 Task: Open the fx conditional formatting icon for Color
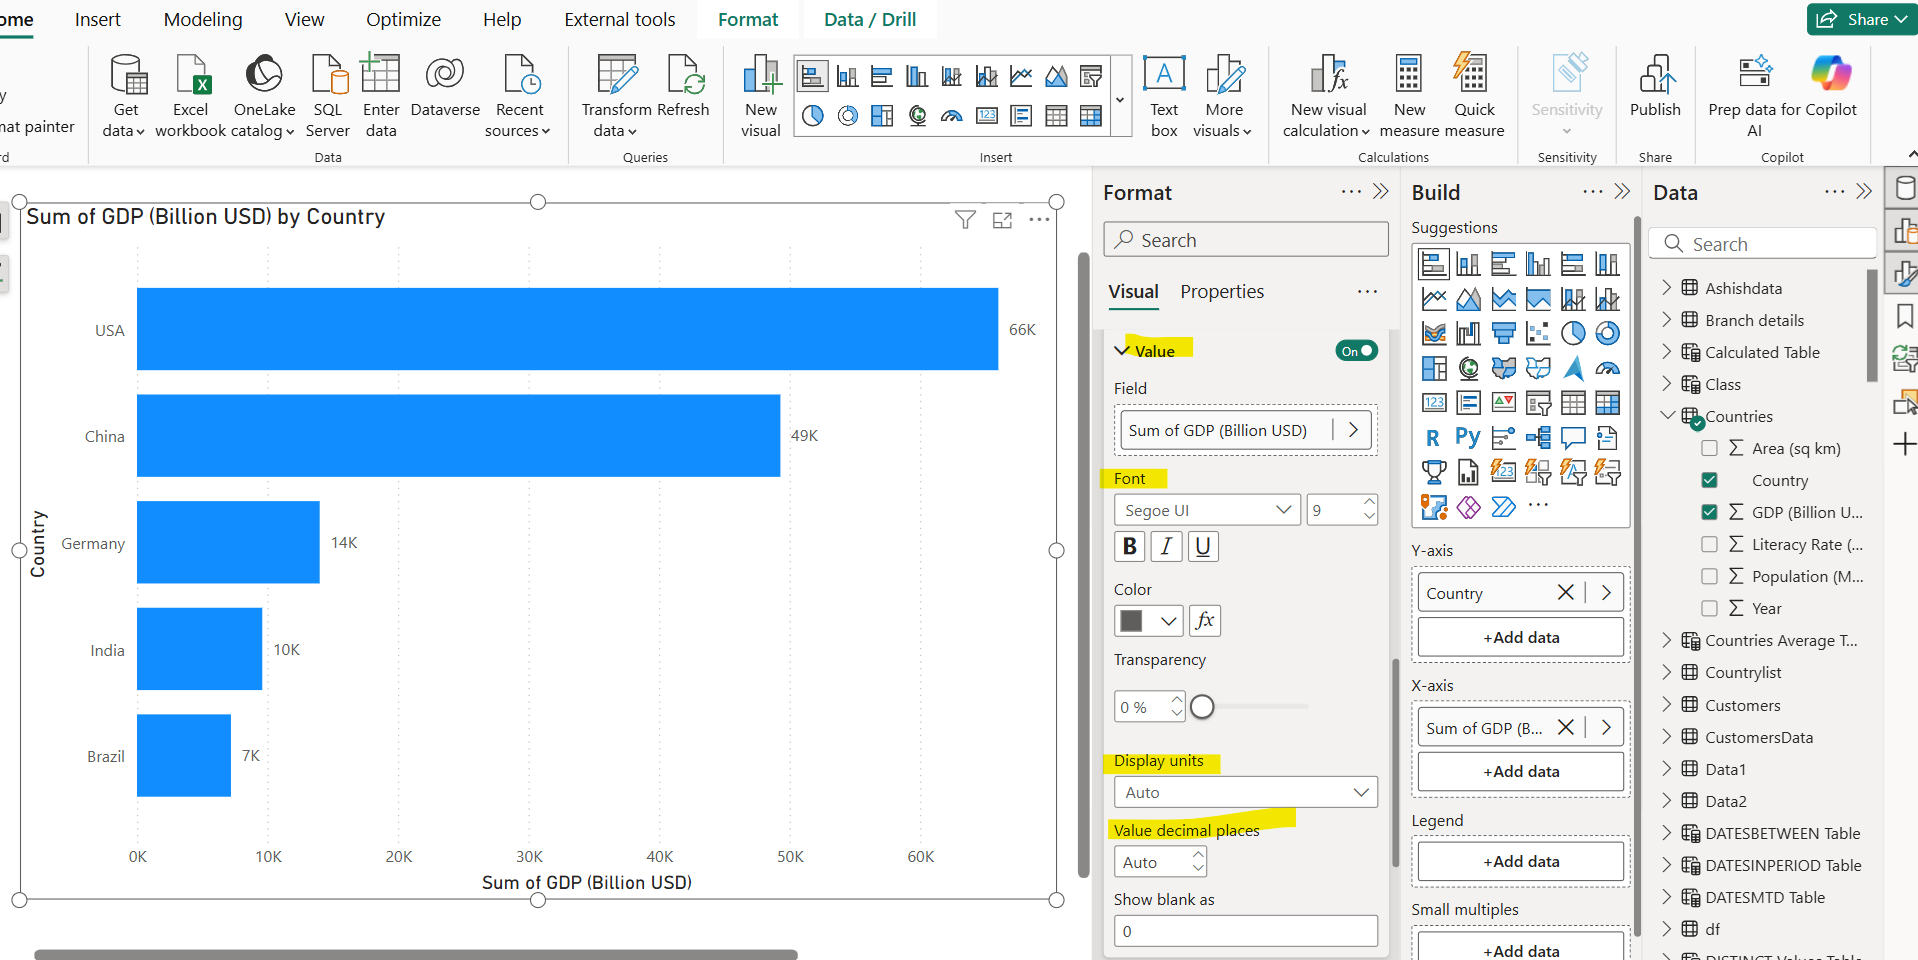1204,620
